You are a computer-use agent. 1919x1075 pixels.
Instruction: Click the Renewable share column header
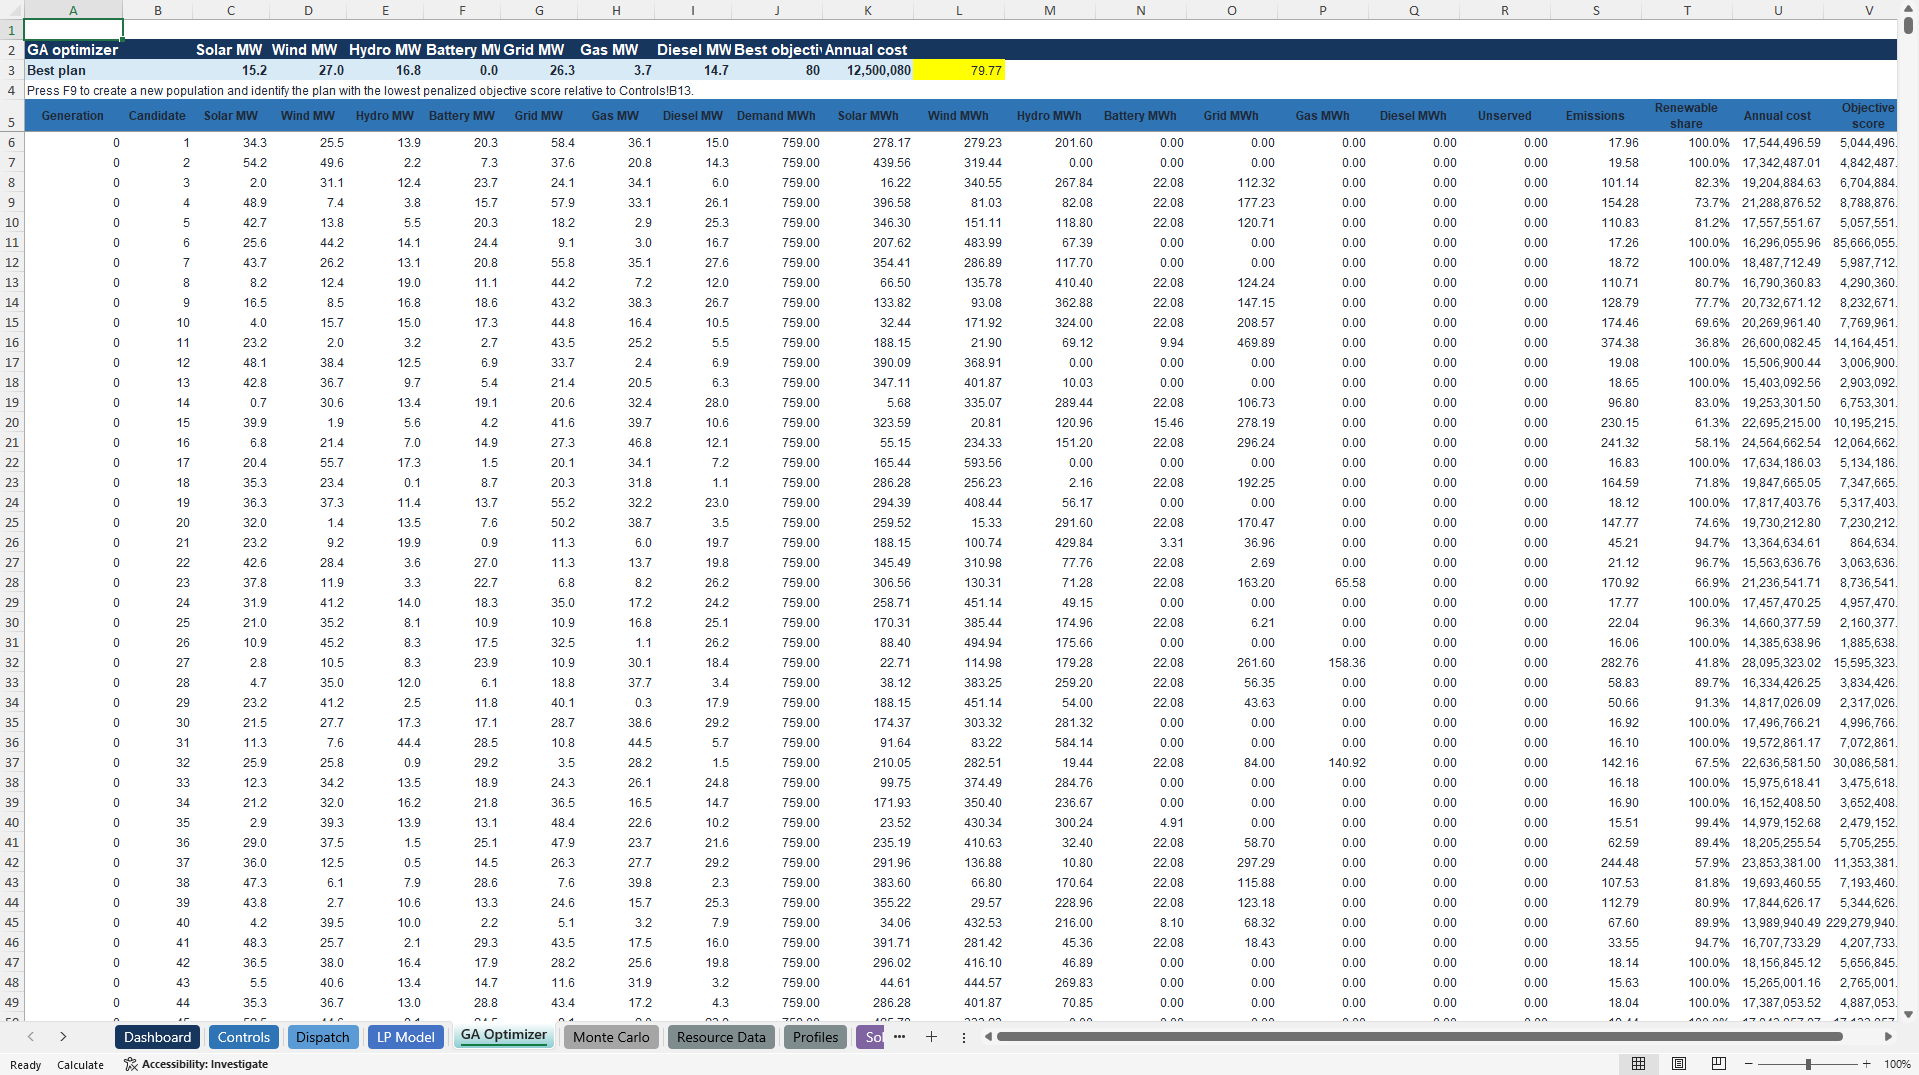[x=1686, y=116]
